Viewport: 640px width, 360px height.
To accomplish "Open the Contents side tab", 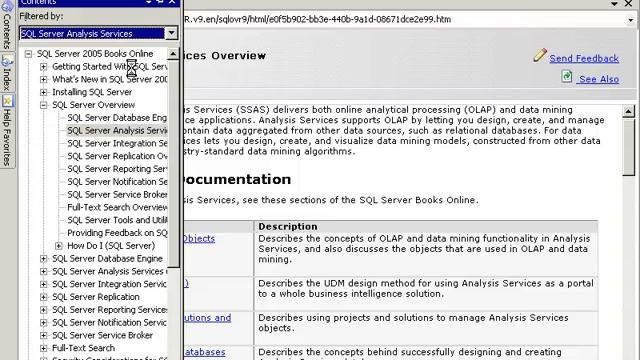I will [x=7, y=25].
